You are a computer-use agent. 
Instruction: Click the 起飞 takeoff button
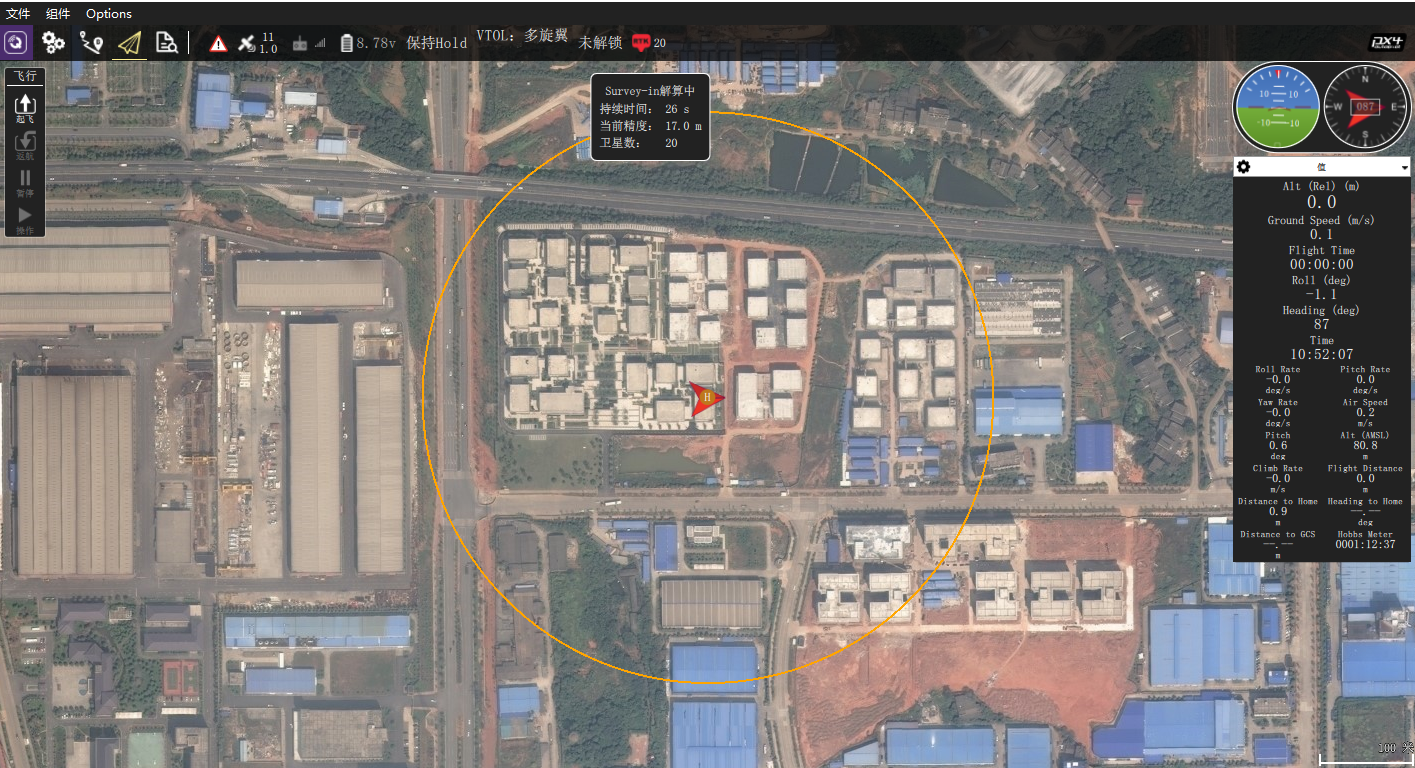(25, 106)
